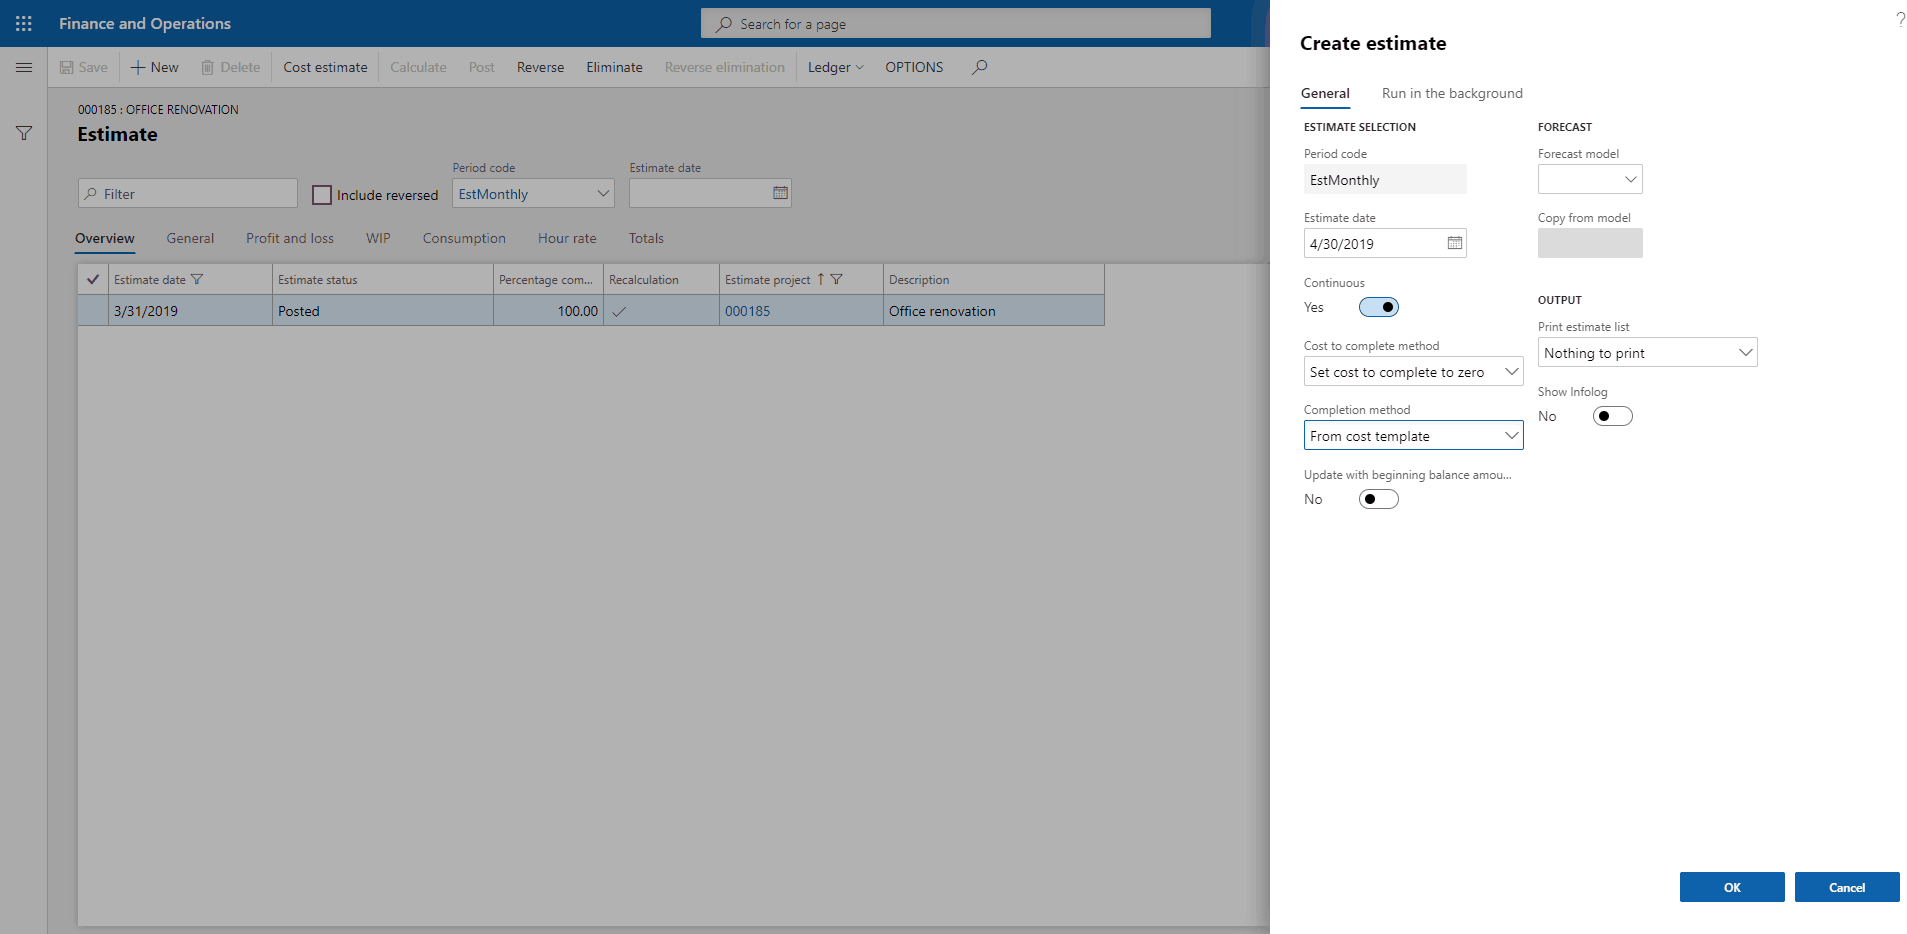This screenshot has width=1907, height=934.
Task: Click New in the action bar
Action: tap(155, 67)
